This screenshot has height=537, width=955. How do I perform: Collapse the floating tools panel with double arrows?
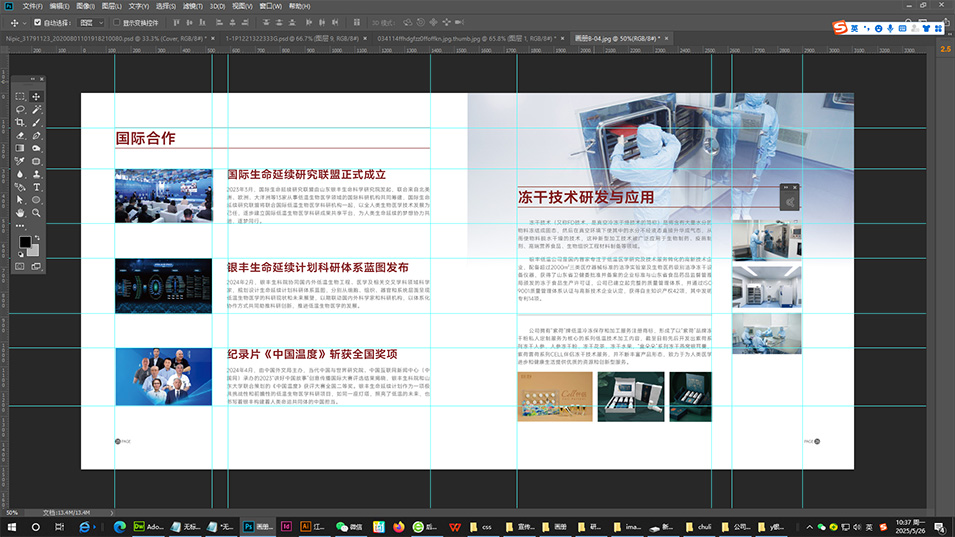(x=32, y=79)
